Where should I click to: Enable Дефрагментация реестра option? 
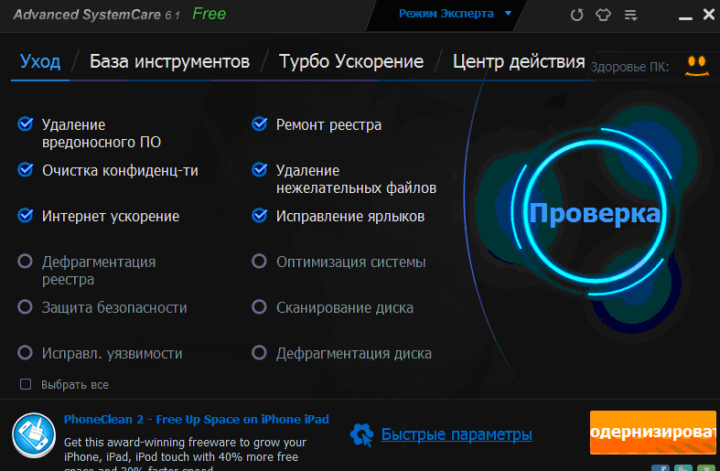[x=26, y=262]
